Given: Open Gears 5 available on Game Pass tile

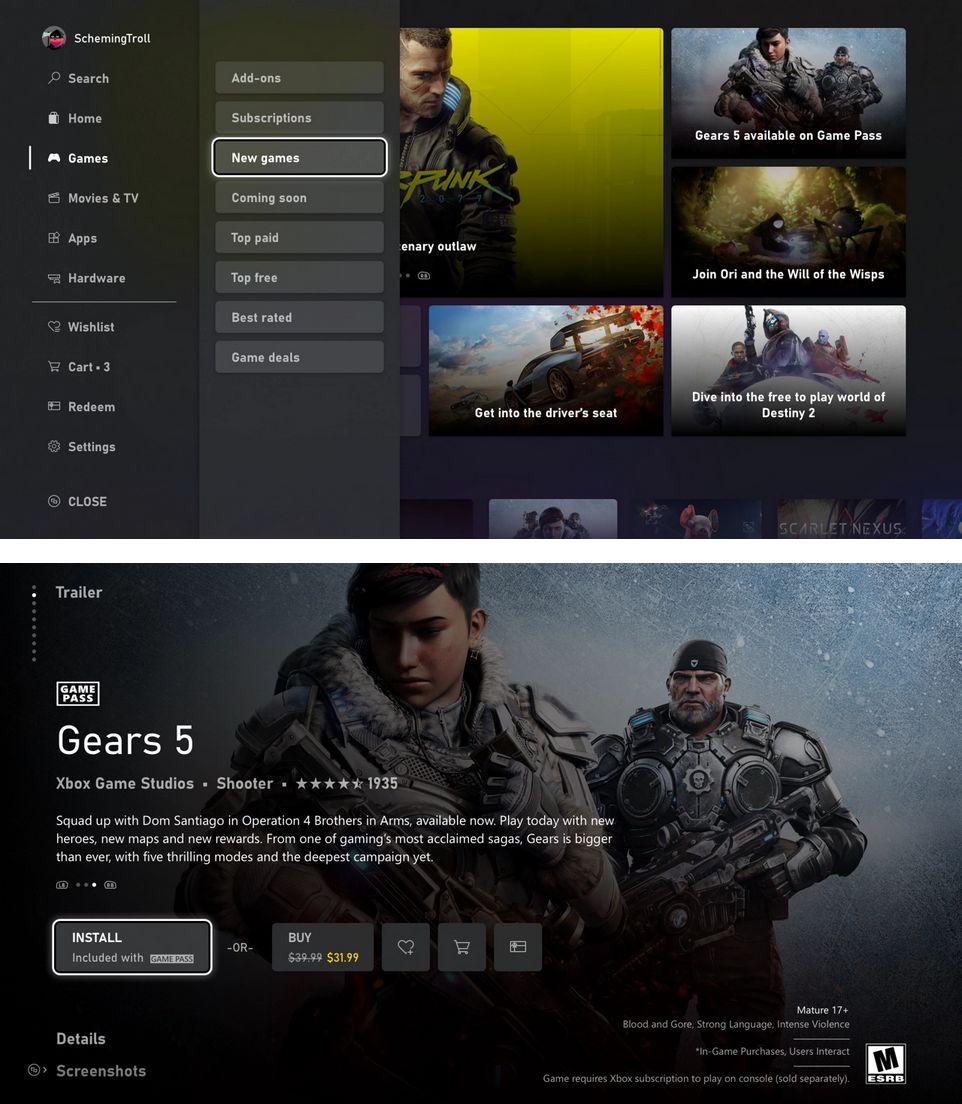Looking at the screenshot, I should (788, 93).
